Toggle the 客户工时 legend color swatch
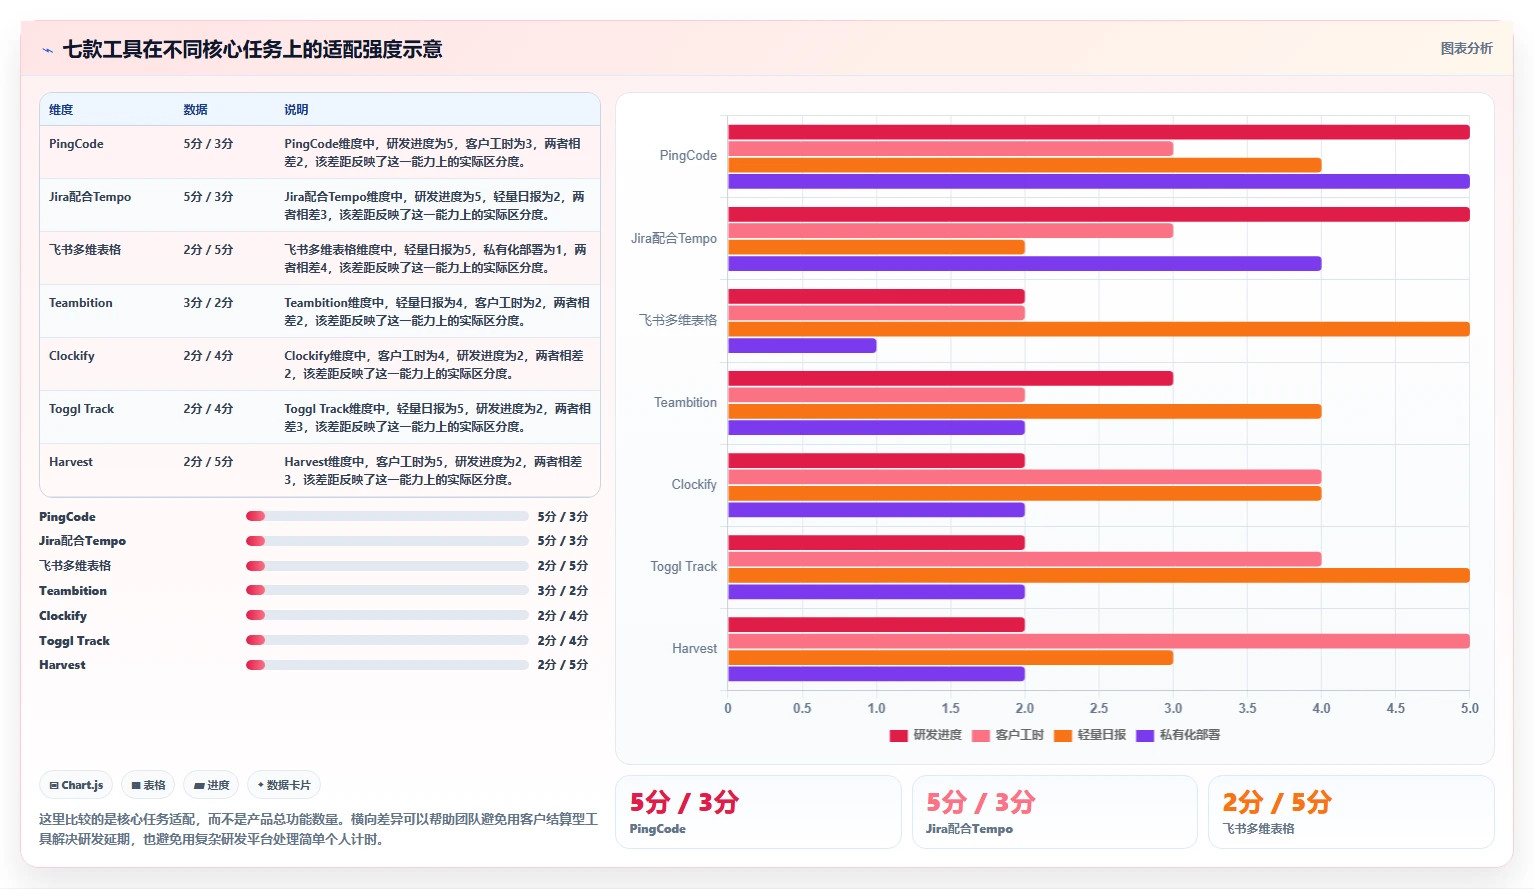This screenshot has width=1534, height=889. tap(980, 735)
